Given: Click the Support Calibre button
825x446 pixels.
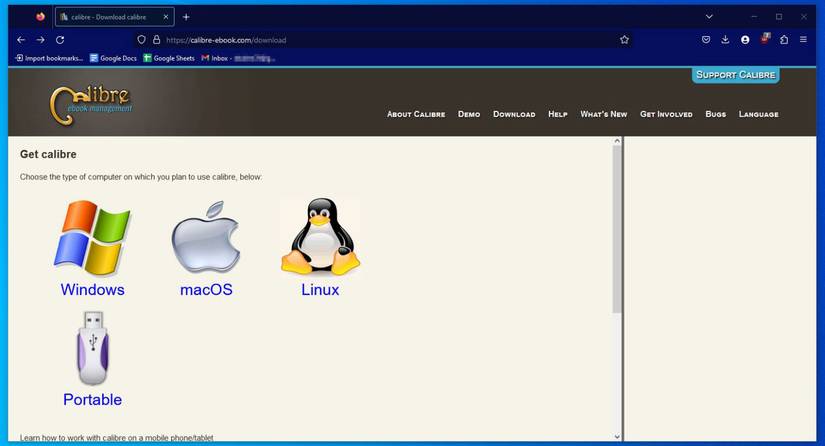Looking at the screenshot, I should (x=736, y=75).
